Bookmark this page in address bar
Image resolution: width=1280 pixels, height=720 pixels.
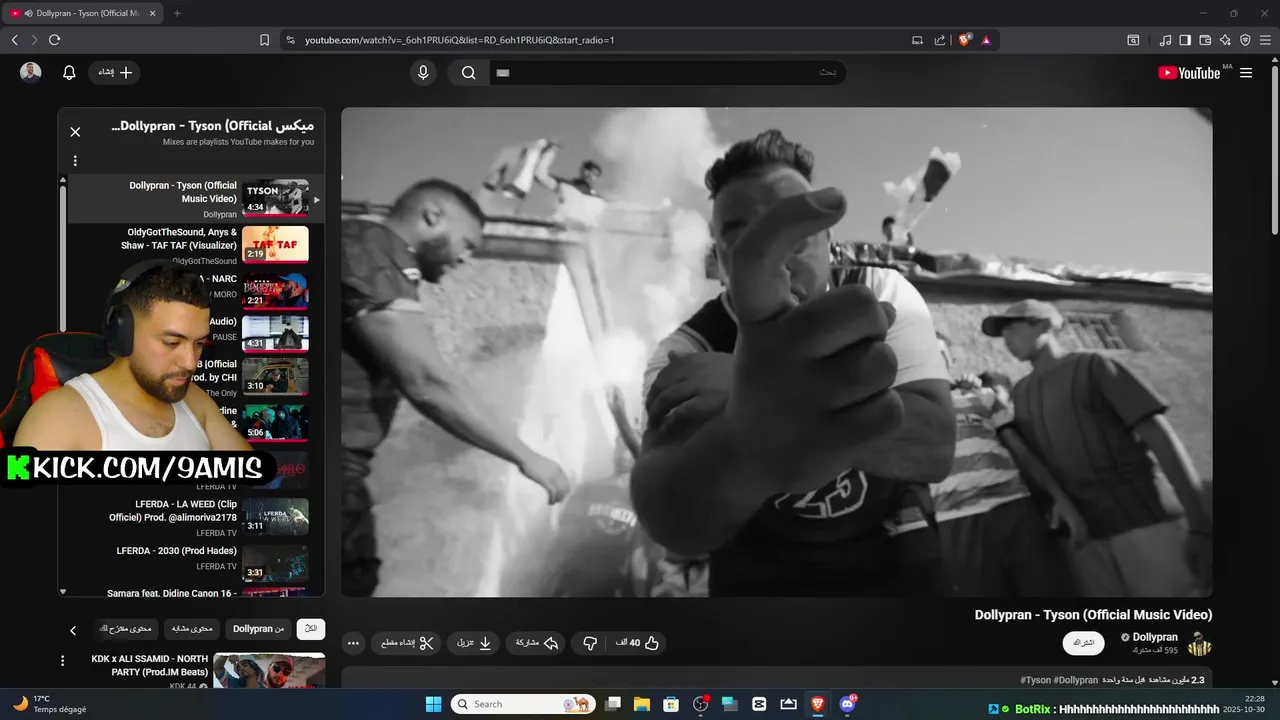(x=264, y=40)
